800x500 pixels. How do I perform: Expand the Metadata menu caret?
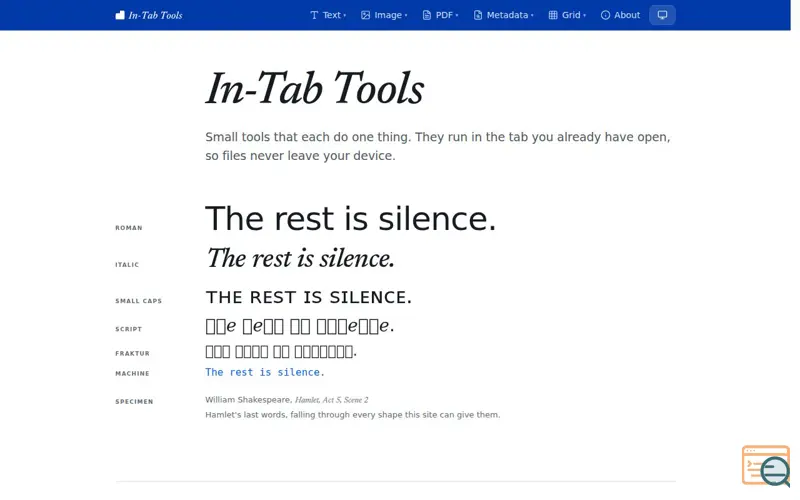(532, 16)
